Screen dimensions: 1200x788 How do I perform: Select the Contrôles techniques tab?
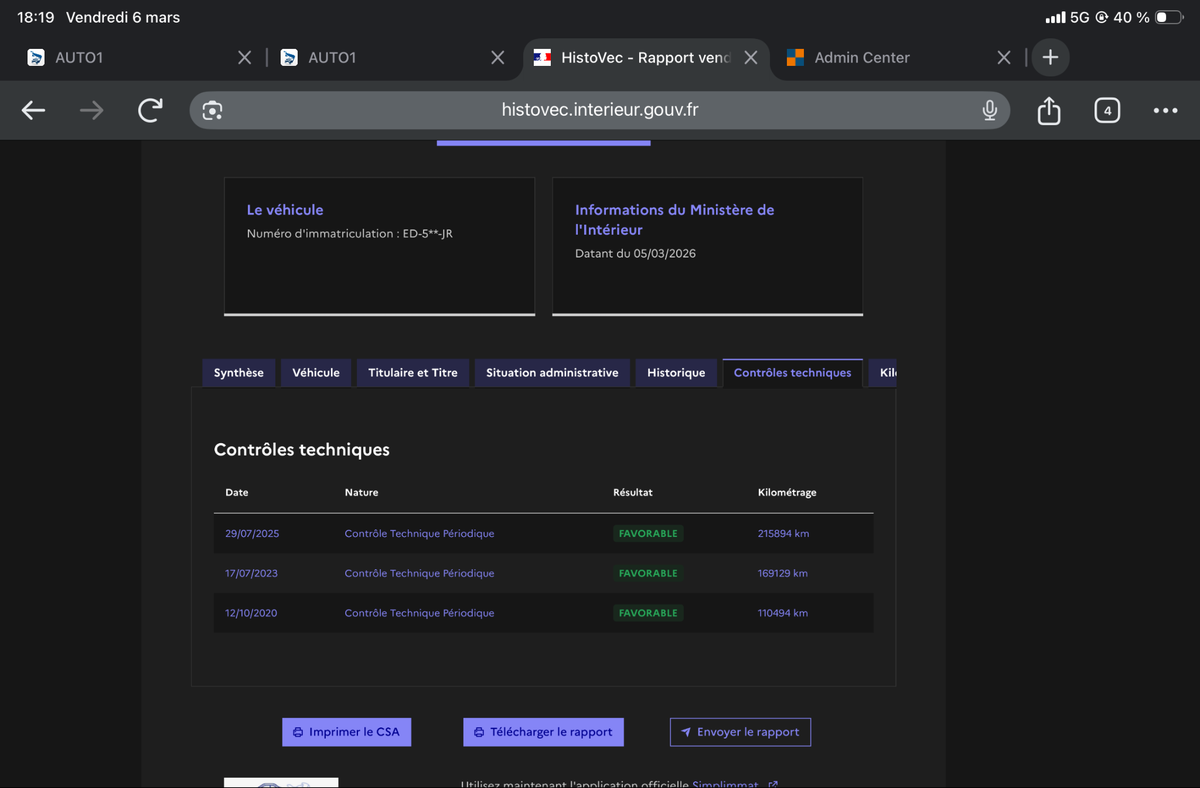(793, 373)
